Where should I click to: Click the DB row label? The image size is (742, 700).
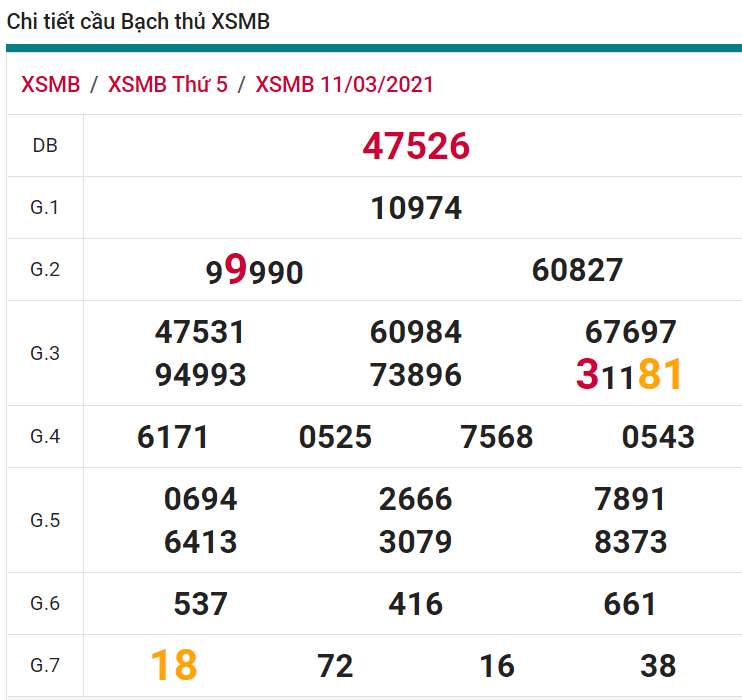(x=45, y=146)
